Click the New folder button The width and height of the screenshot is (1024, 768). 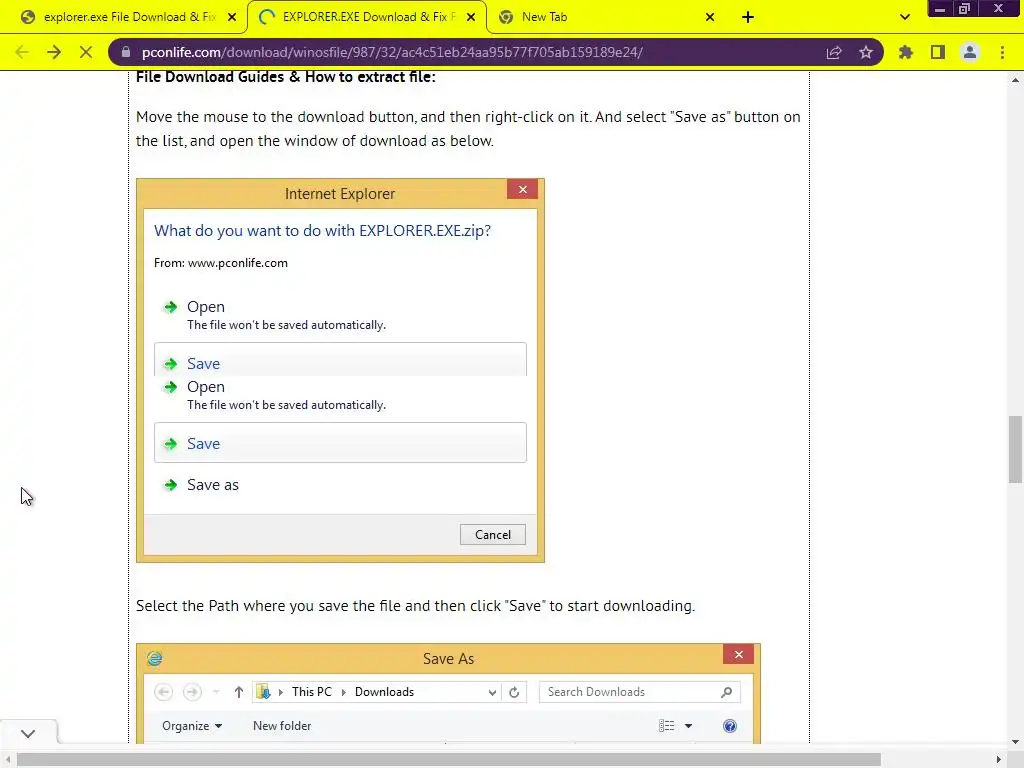(x=282, y=726)
